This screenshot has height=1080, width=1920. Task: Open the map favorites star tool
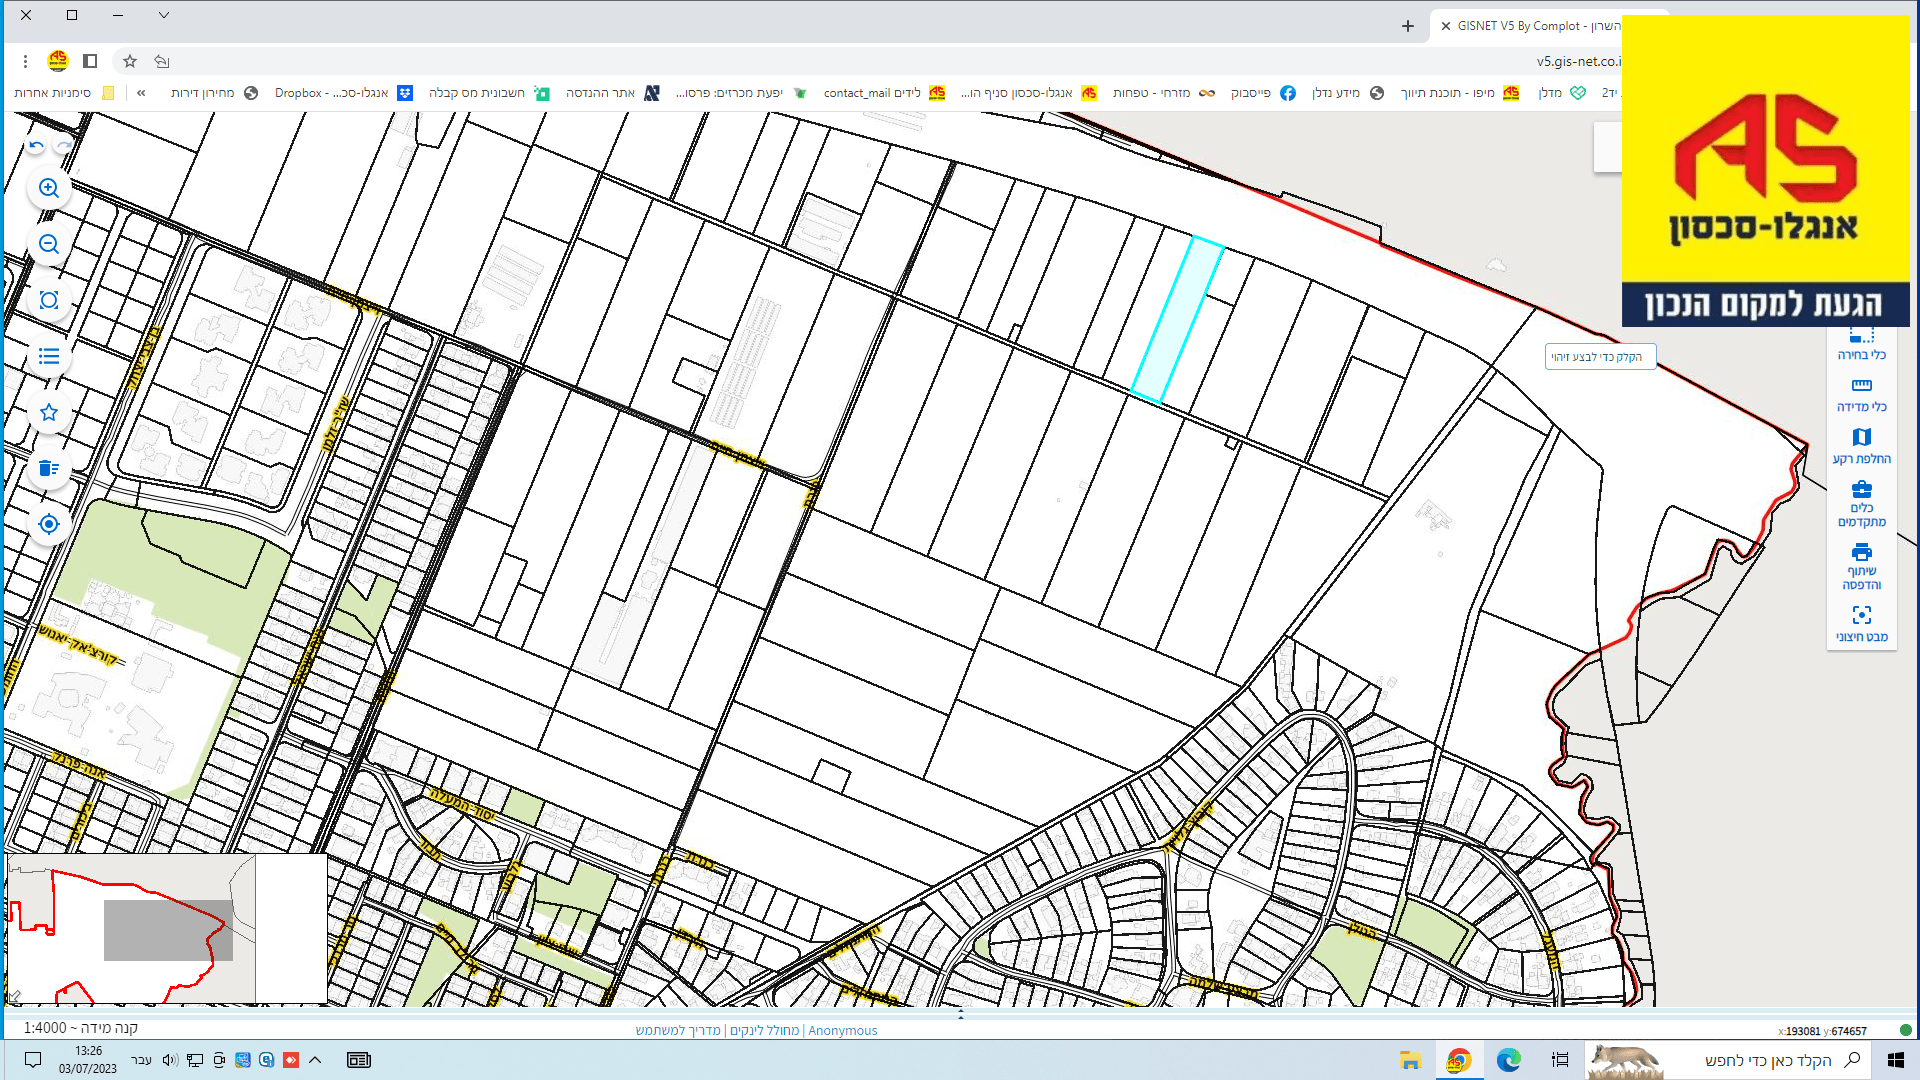pos(48,412)
